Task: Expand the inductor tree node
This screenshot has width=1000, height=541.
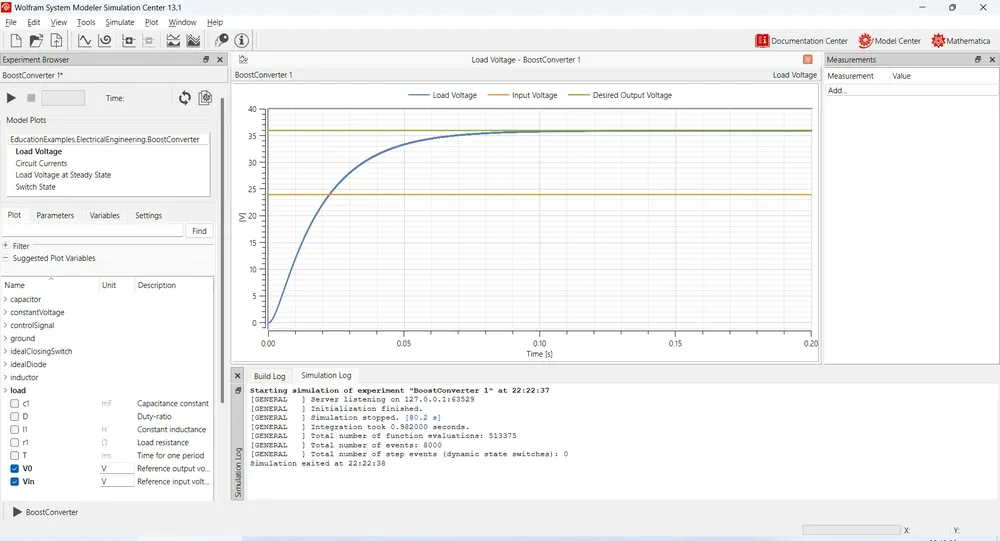Action: (6, 378)
